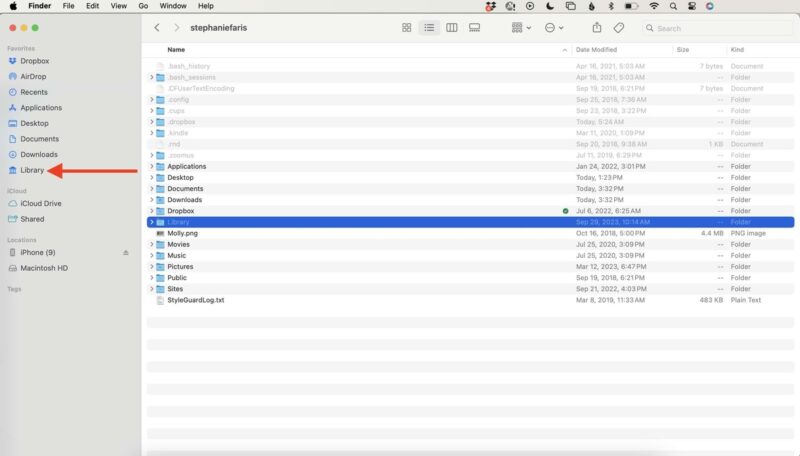Expand the Applications folder row
This screenshot has width=800, height=456.
click(x=152, y=166)
